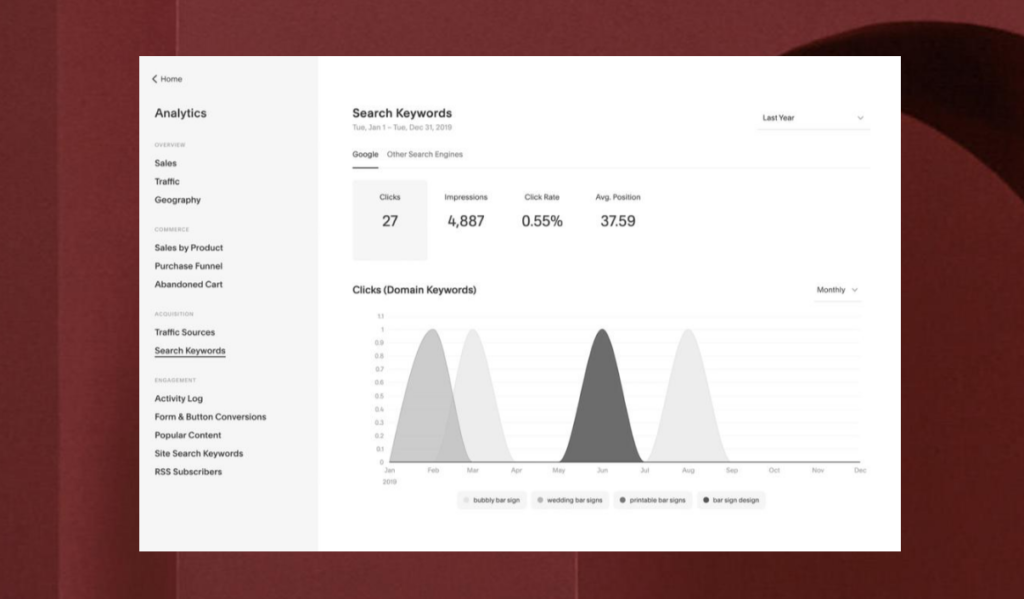Switch to Other Search Engines tab
Image resolution: width=1024 pixels, height=599 pixels.
[x=424, y=155]
